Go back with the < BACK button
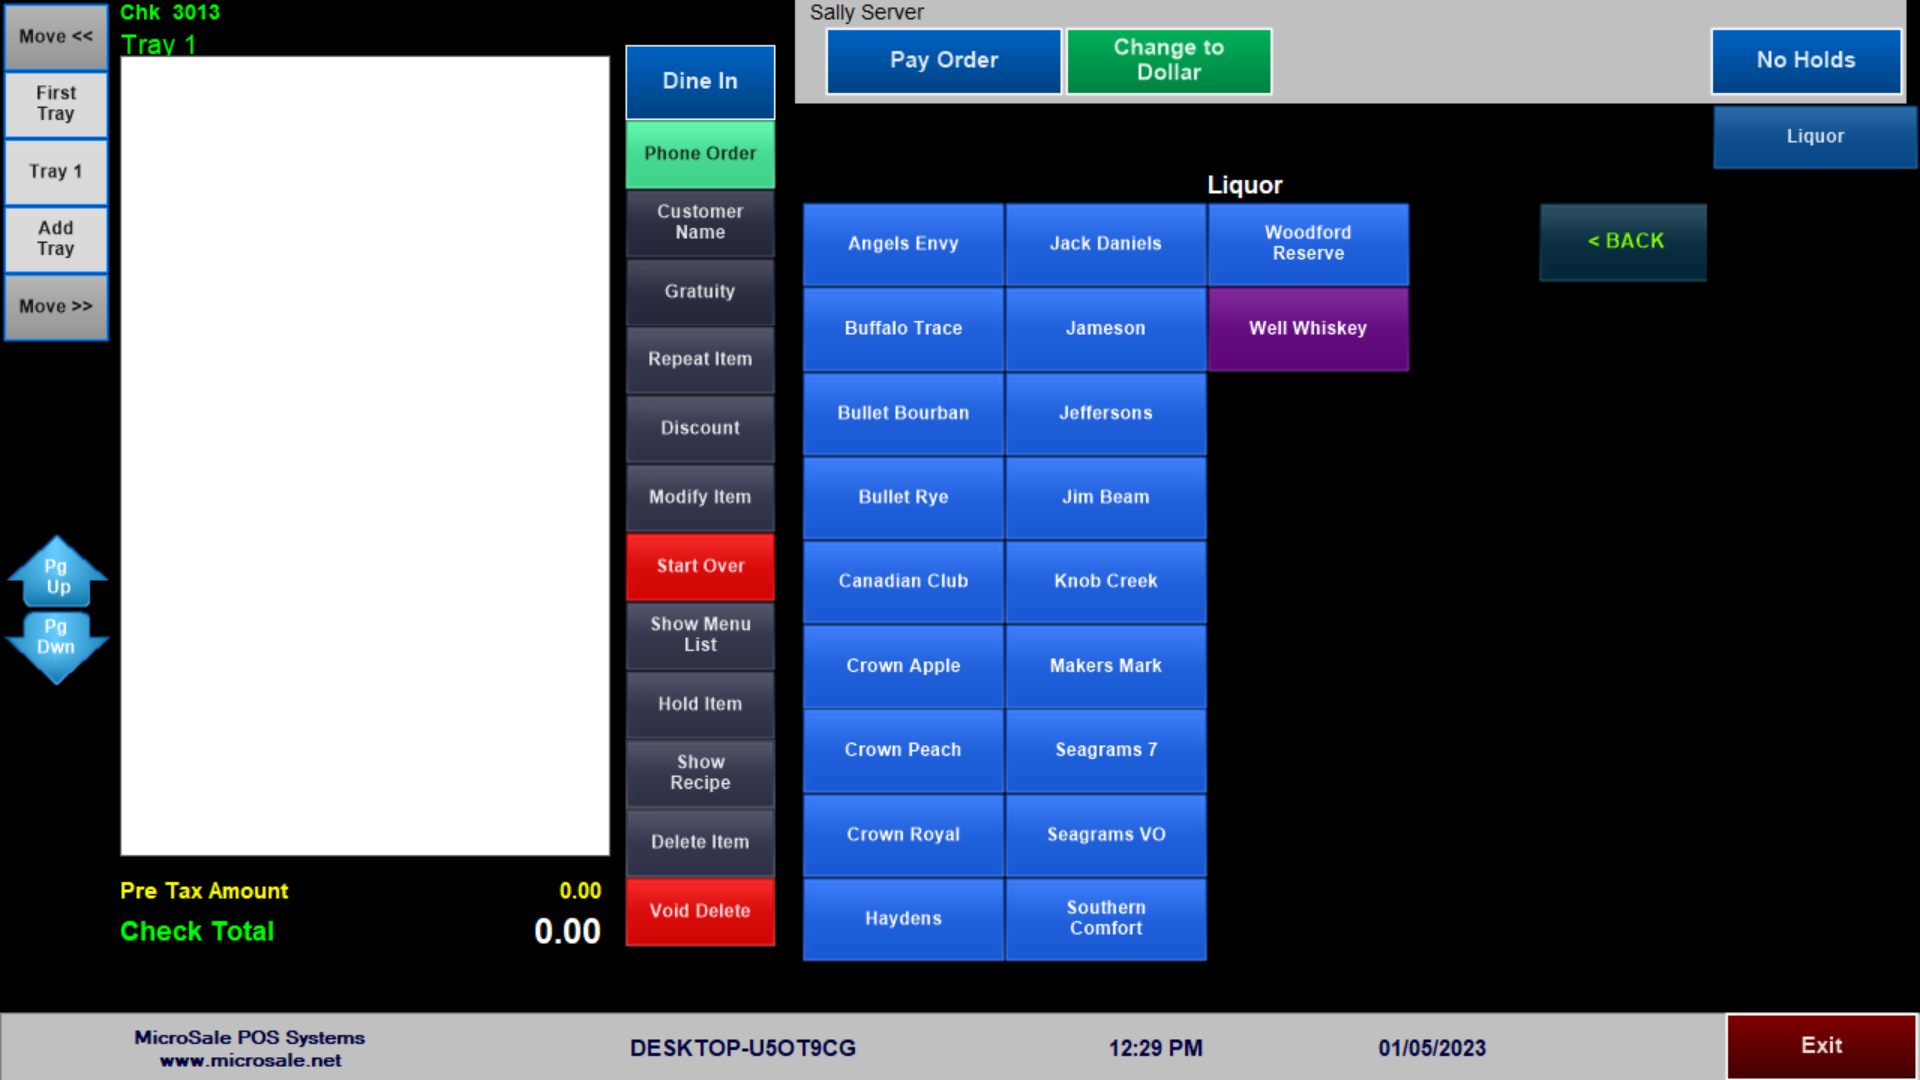1920x1080 pixels. 1623,241
